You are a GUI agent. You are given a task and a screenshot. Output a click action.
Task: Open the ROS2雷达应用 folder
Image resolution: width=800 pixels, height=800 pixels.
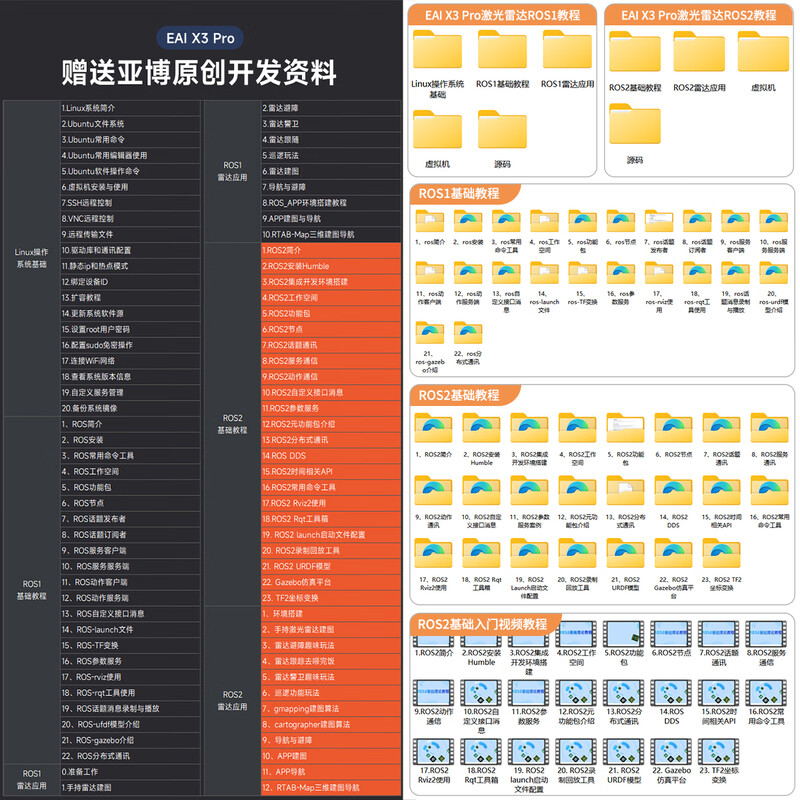[699, 53]
